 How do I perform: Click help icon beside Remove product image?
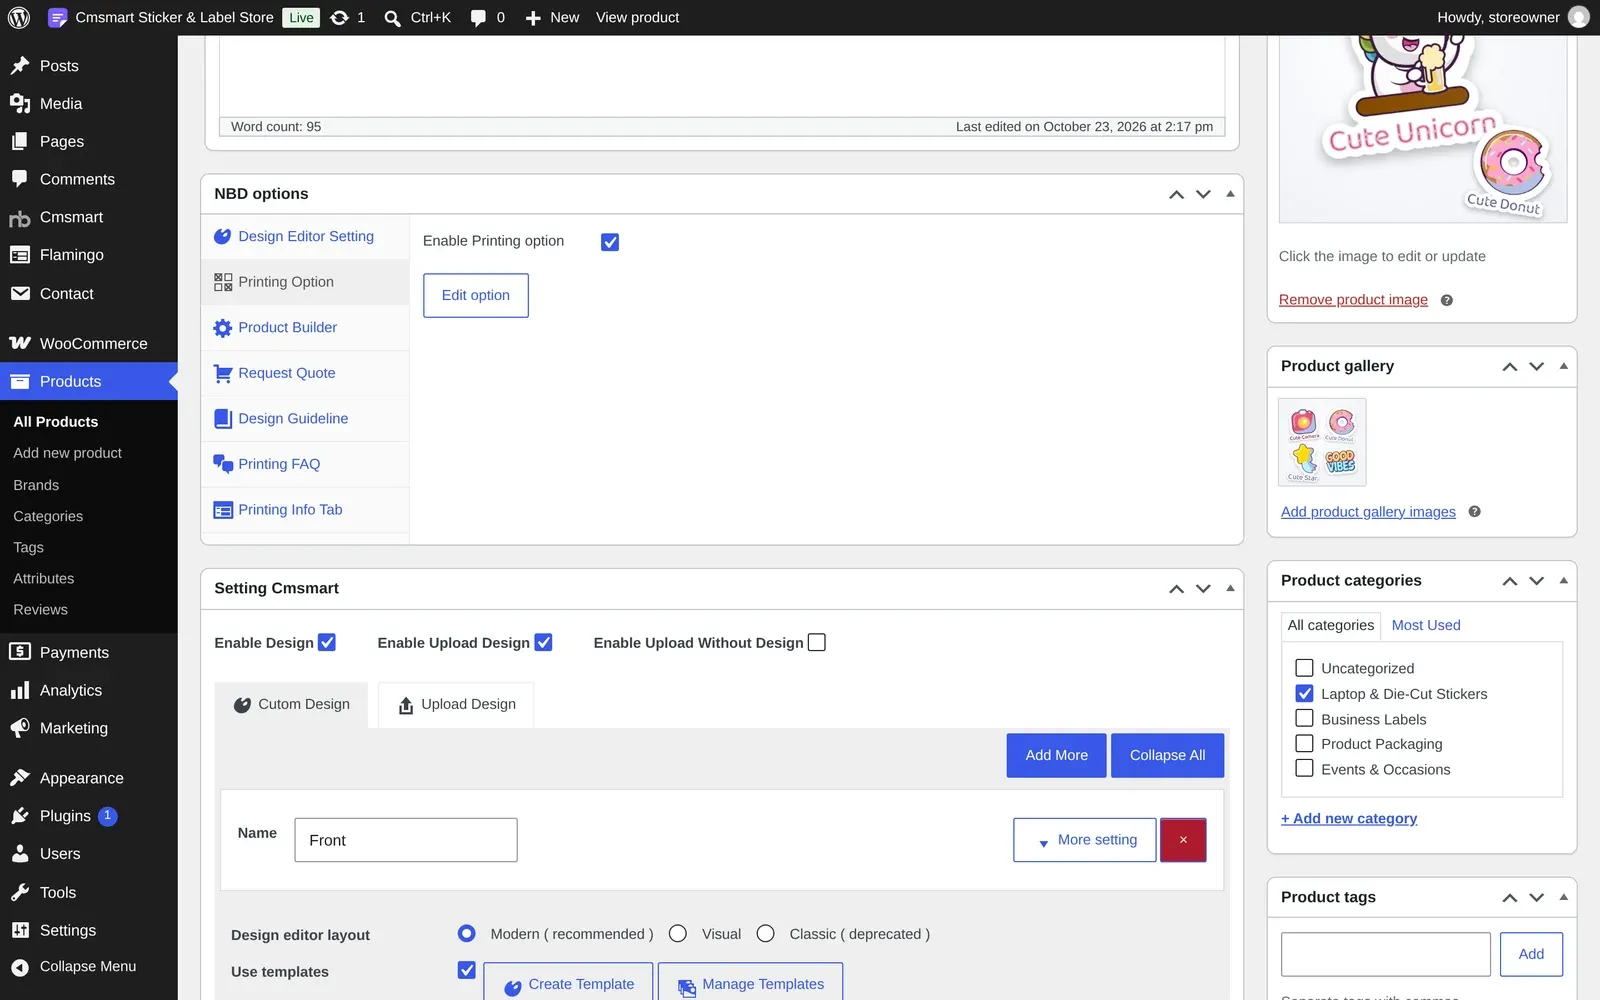tap(1446, 300)
